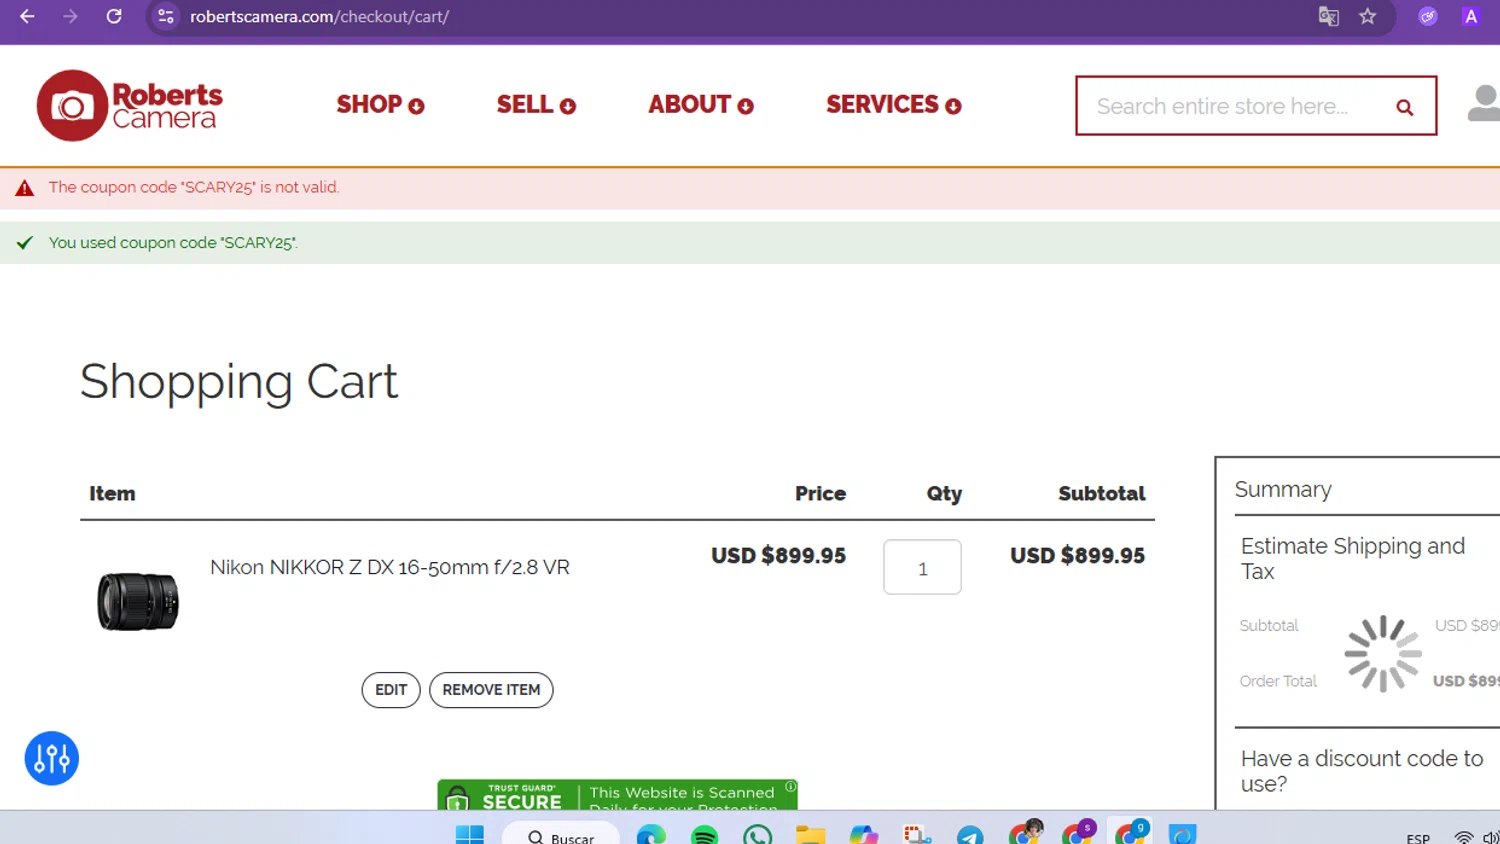Reload the page with the refresh icon

(x=114, y=16)
